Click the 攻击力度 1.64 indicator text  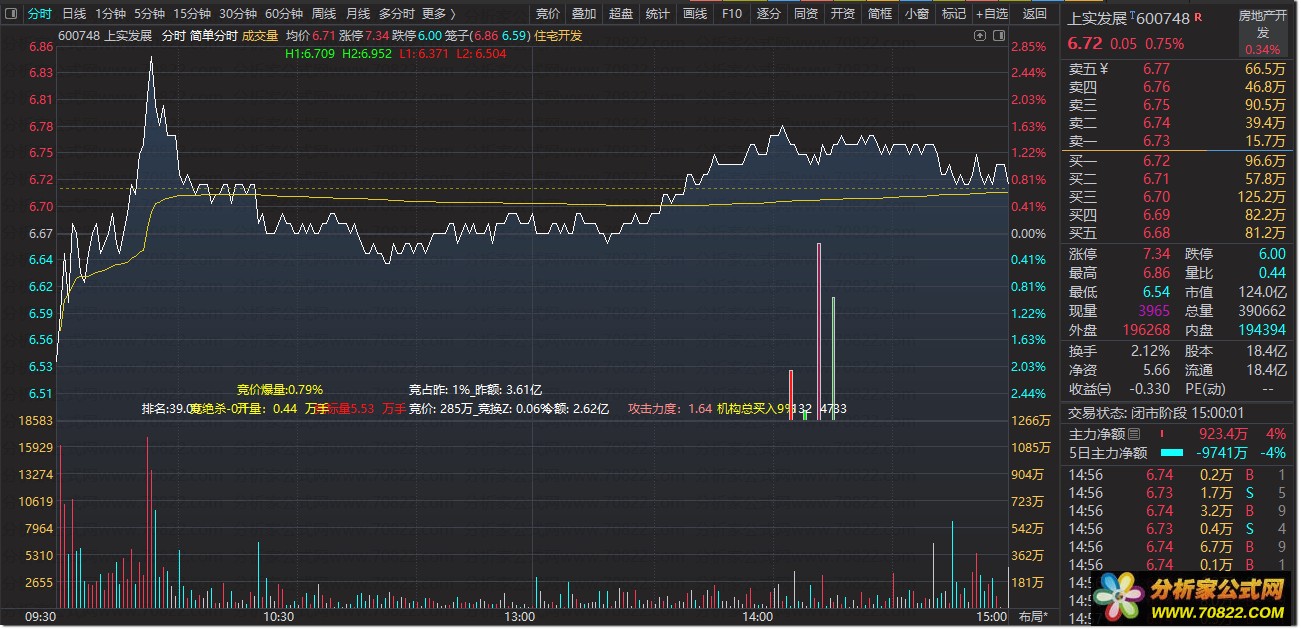point(670,408)
